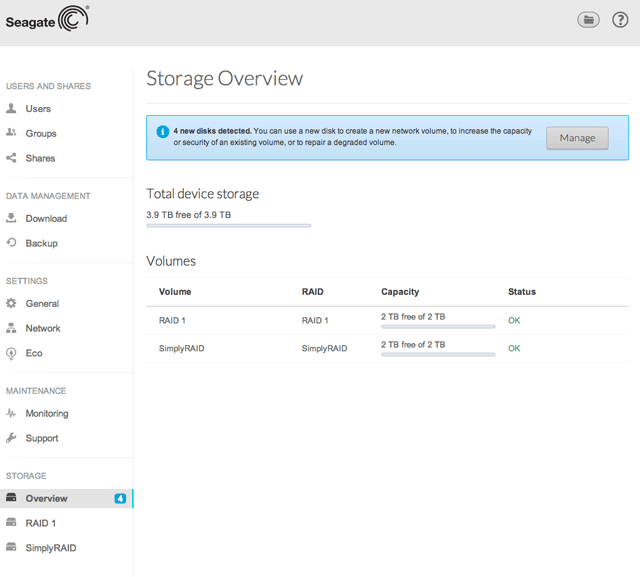Click the Support wrench icon
This screenshot has height=577, width=640.
click(12, 438)
